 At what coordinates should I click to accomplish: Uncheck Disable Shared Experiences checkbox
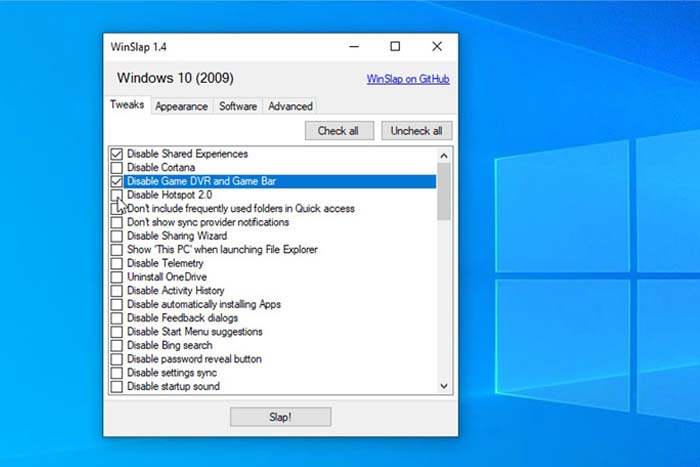[x=117, y=154]
